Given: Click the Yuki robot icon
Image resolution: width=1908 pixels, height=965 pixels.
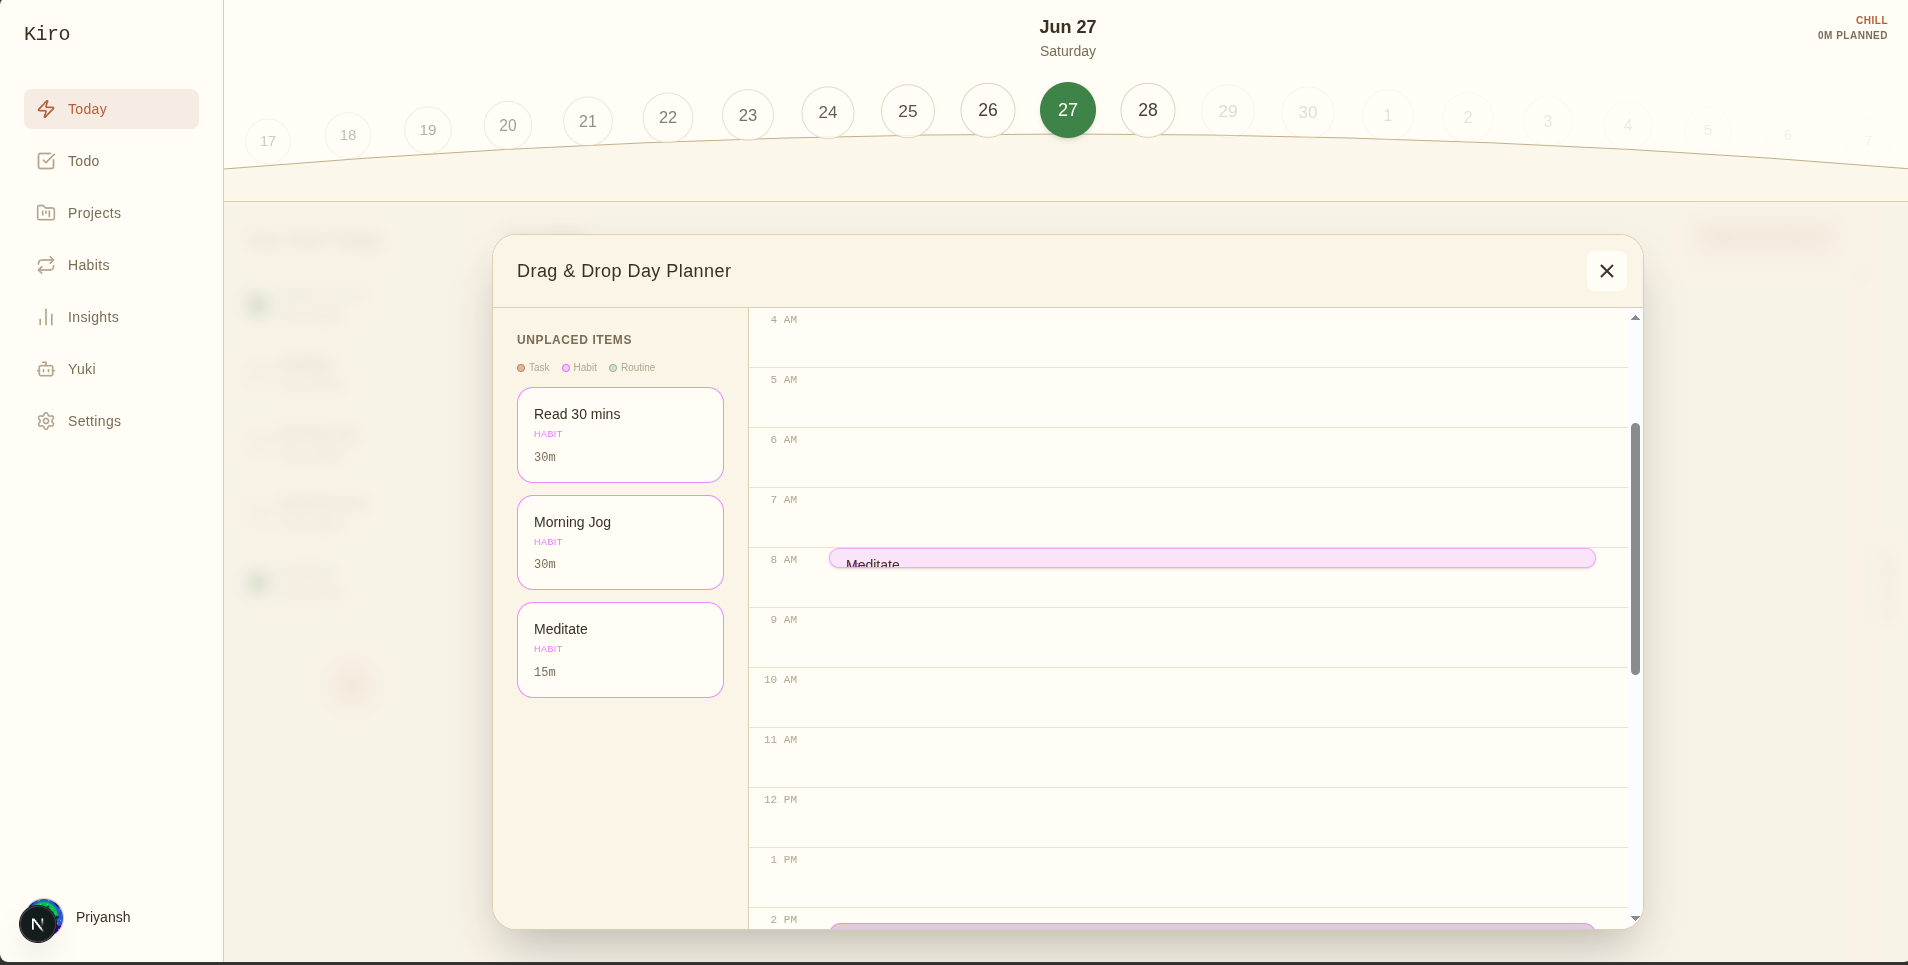Looking at the screenshot, I should point(46,369).
